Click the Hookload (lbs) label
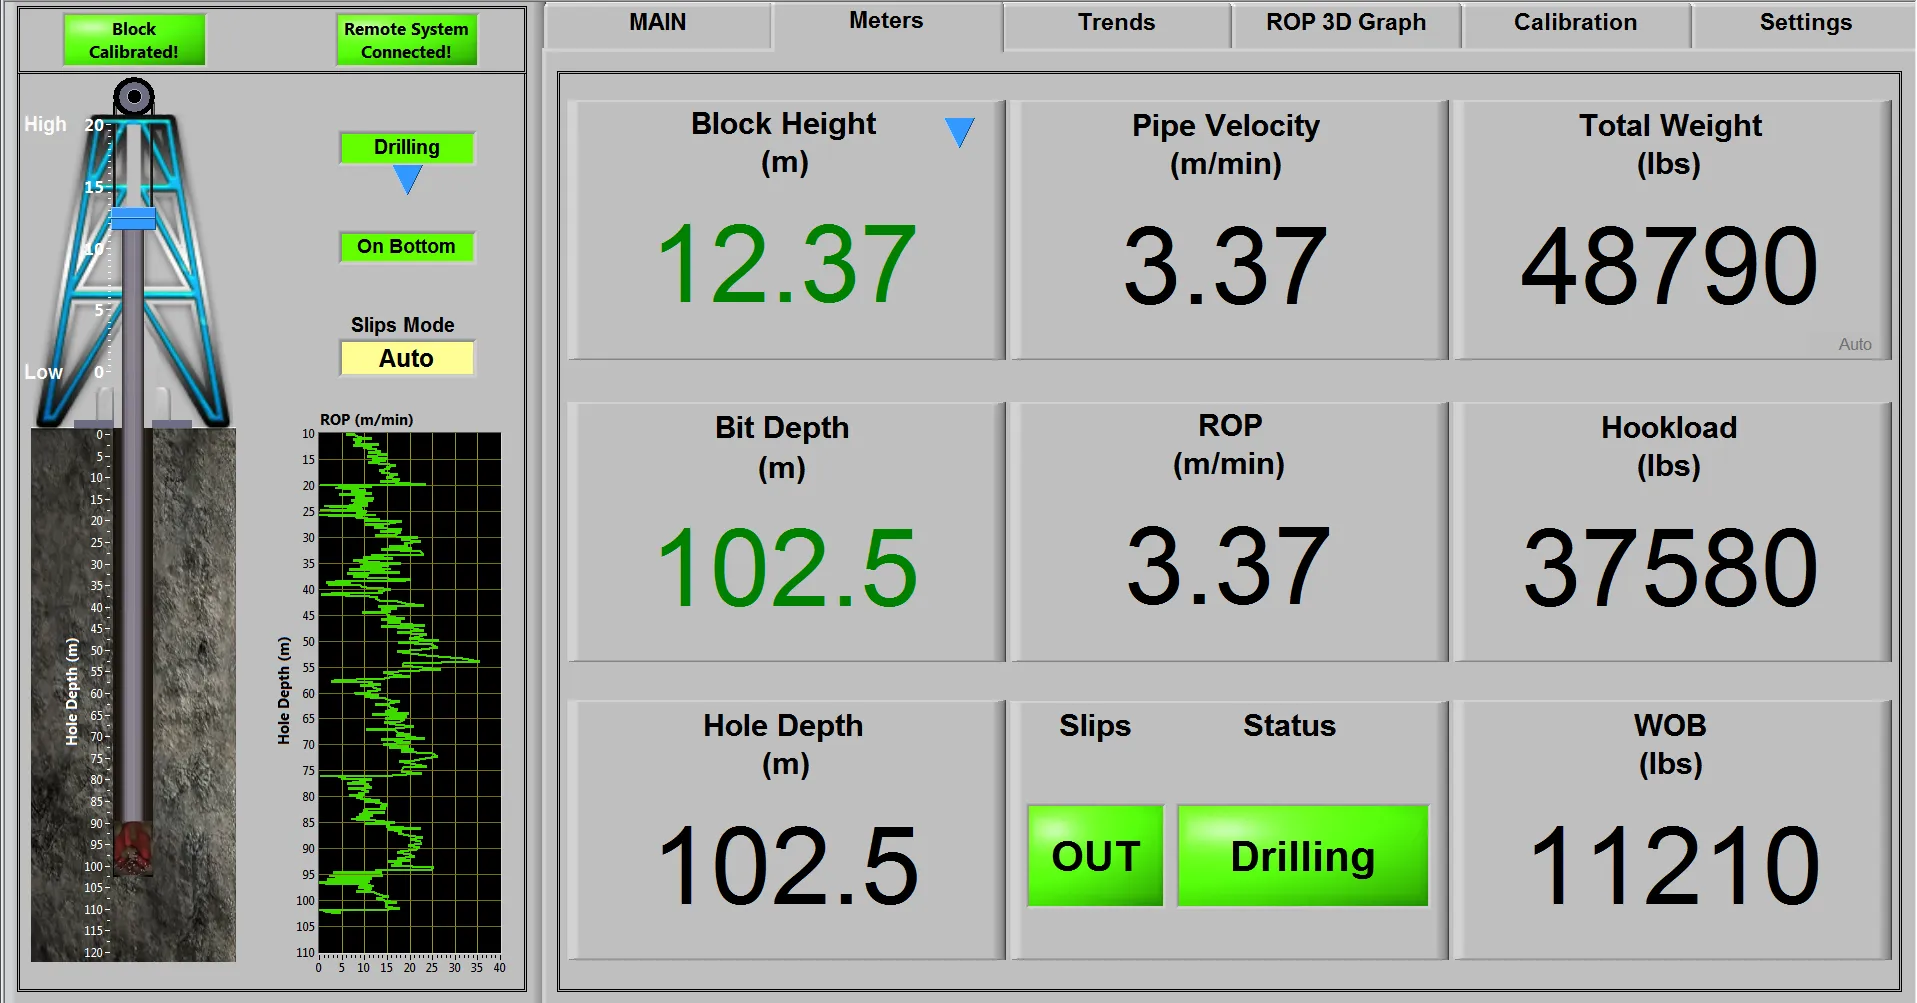This screenshot has height=1003, width=1917. pyautogui.click(x=1668, y=446)
